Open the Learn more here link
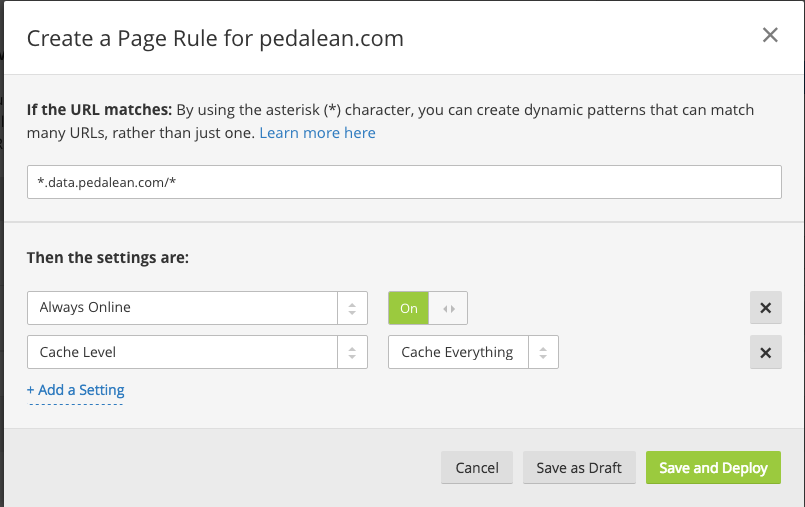This screenshot has height=507, width=805. point(317,132)
